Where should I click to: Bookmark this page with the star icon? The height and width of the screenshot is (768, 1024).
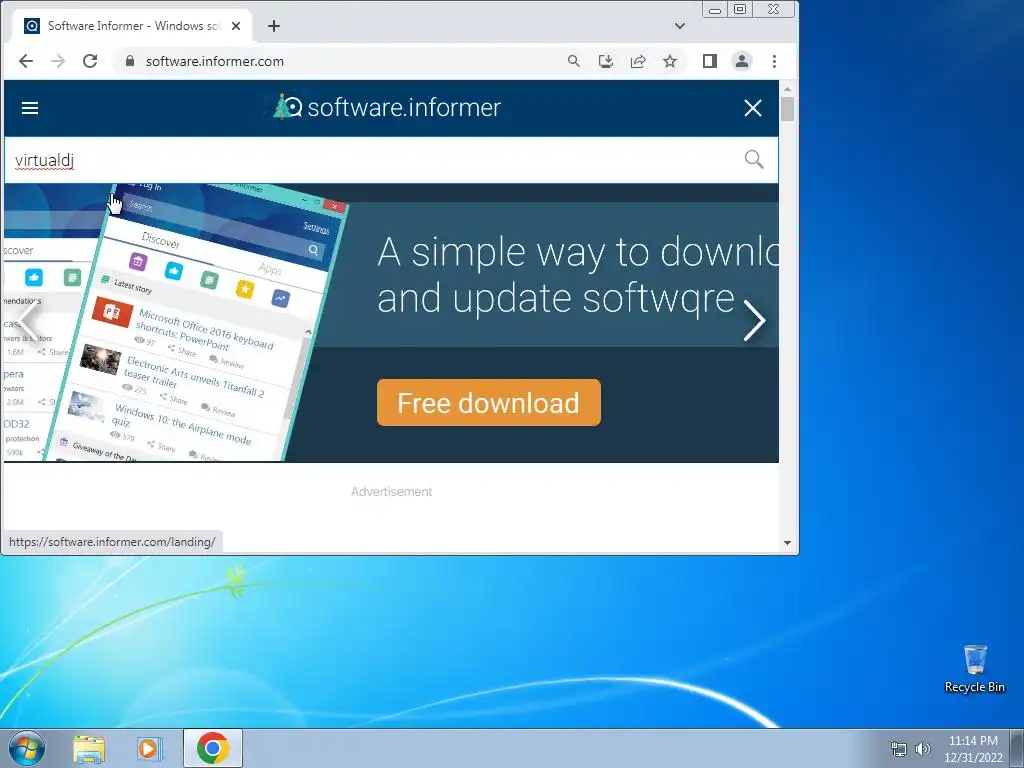click(x=670, y=61)
